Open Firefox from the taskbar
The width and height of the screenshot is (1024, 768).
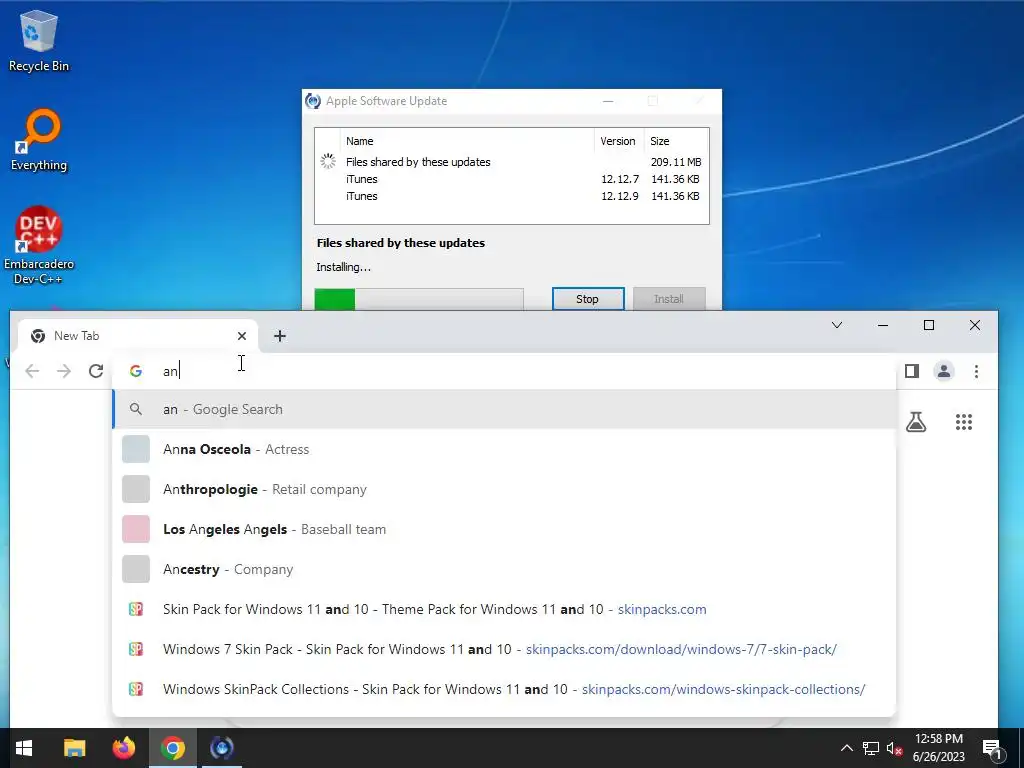point(123,748)
